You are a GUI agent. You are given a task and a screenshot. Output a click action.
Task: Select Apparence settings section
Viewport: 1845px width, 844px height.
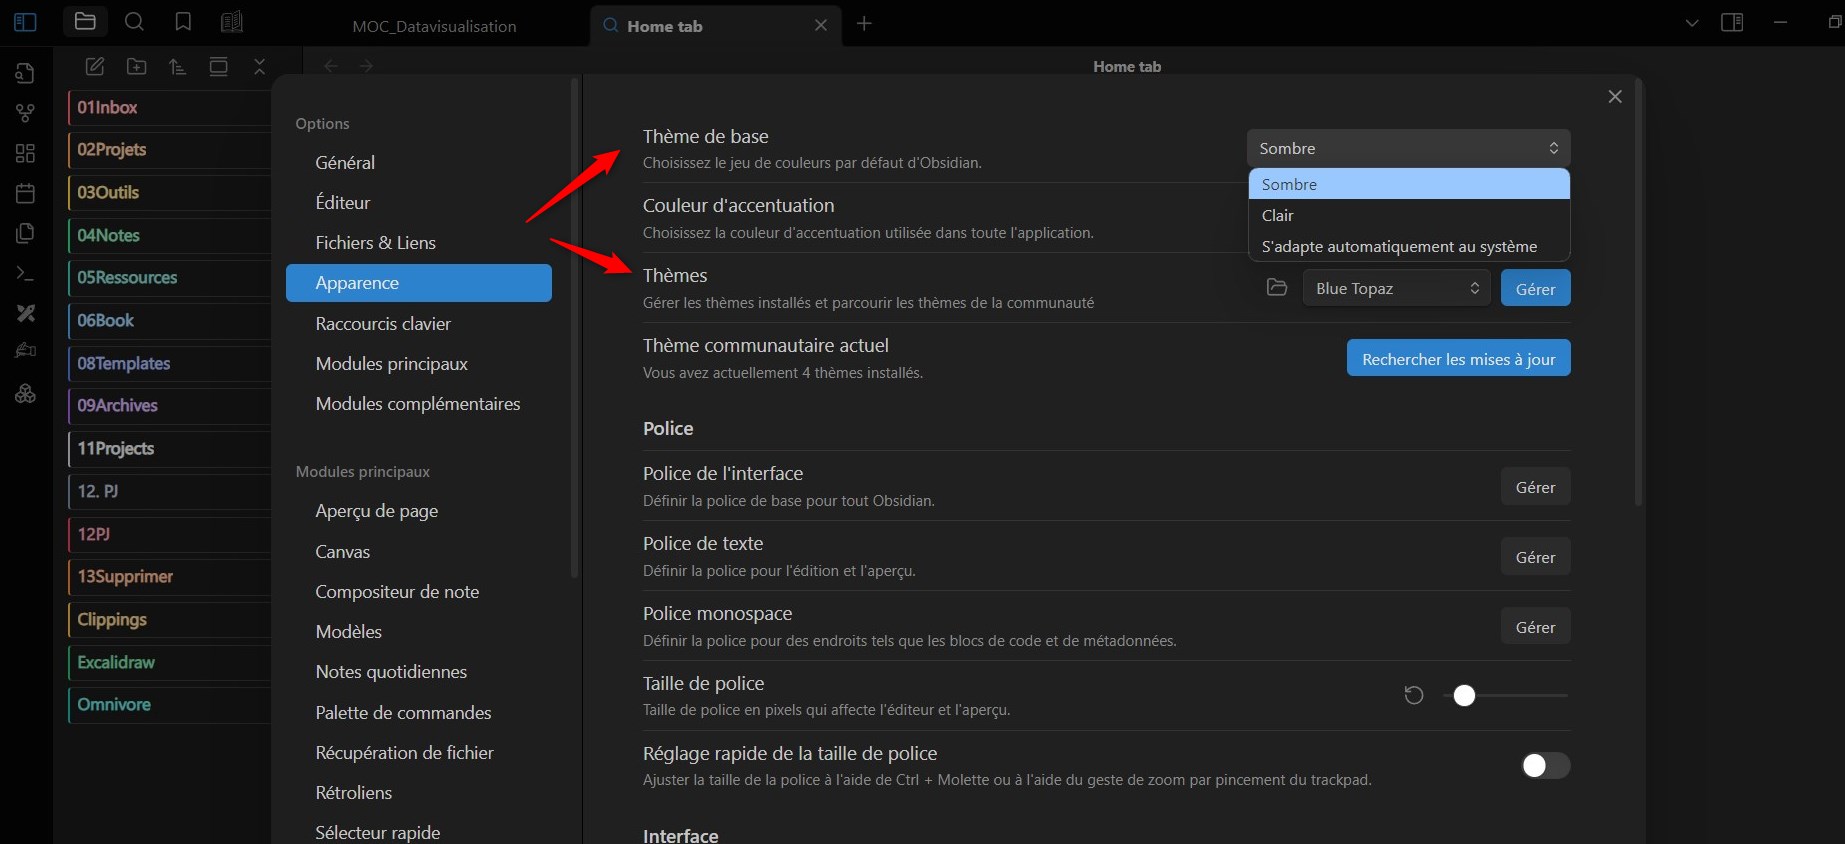(x=418, y=283)
